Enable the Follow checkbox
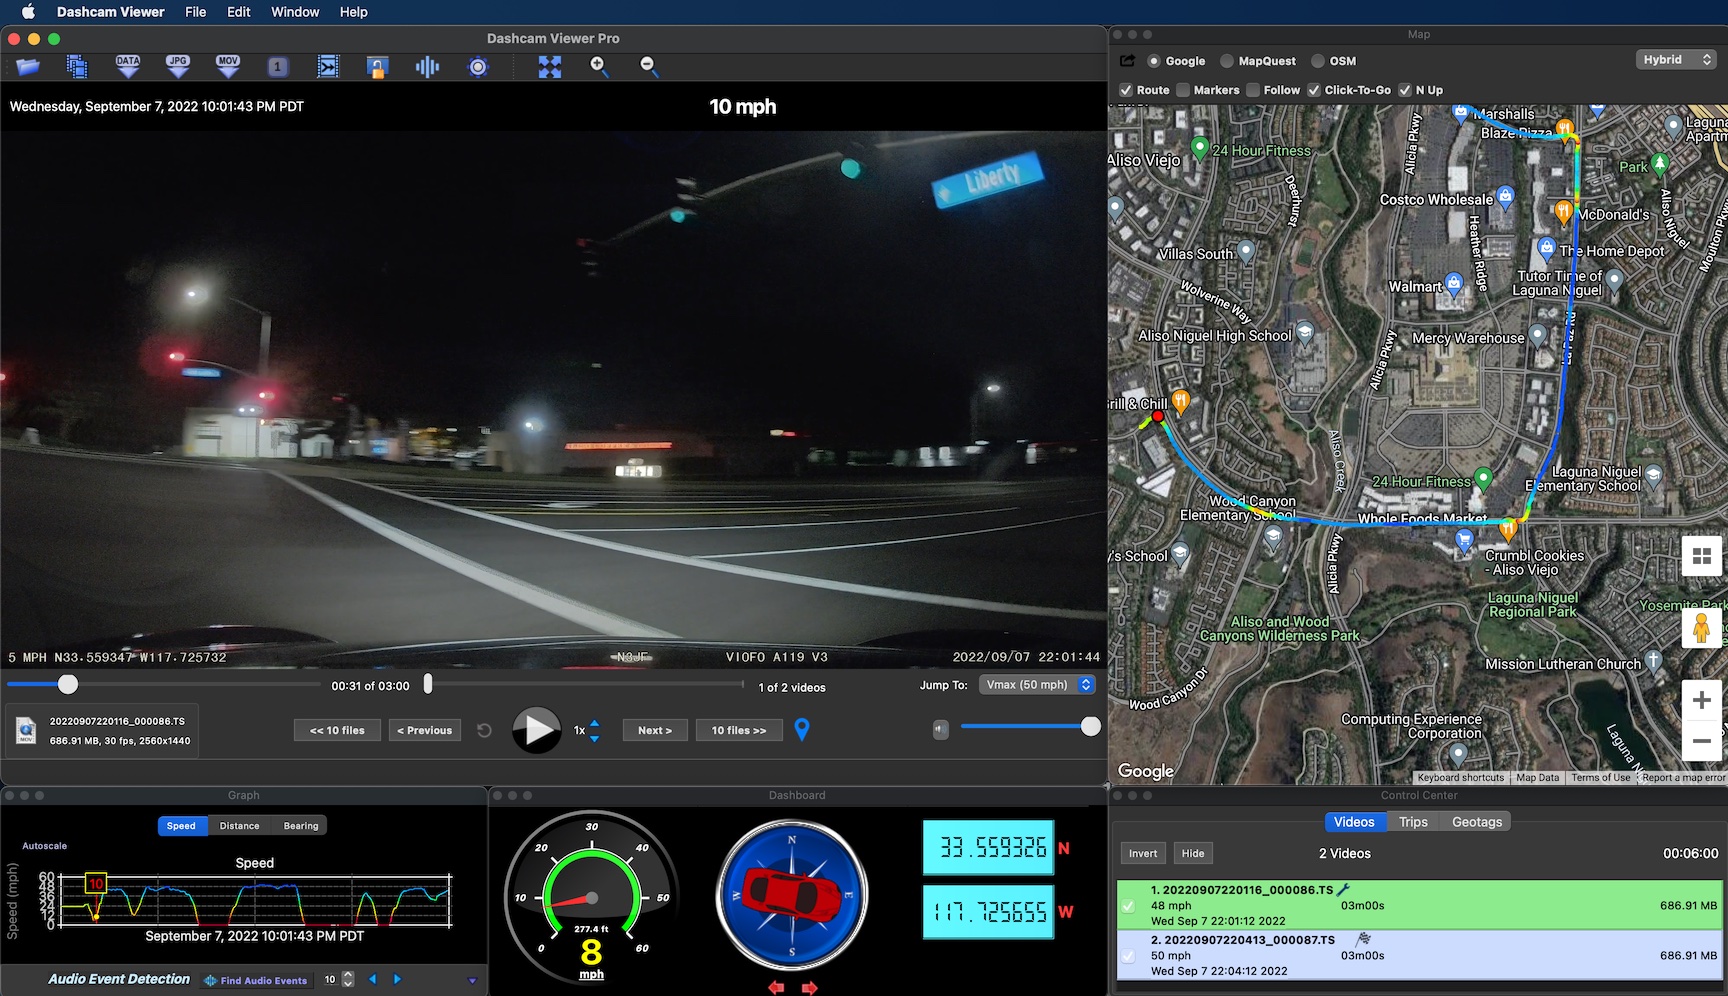The height and width of the screenshot is (996, 1728). pos(1253,90)
